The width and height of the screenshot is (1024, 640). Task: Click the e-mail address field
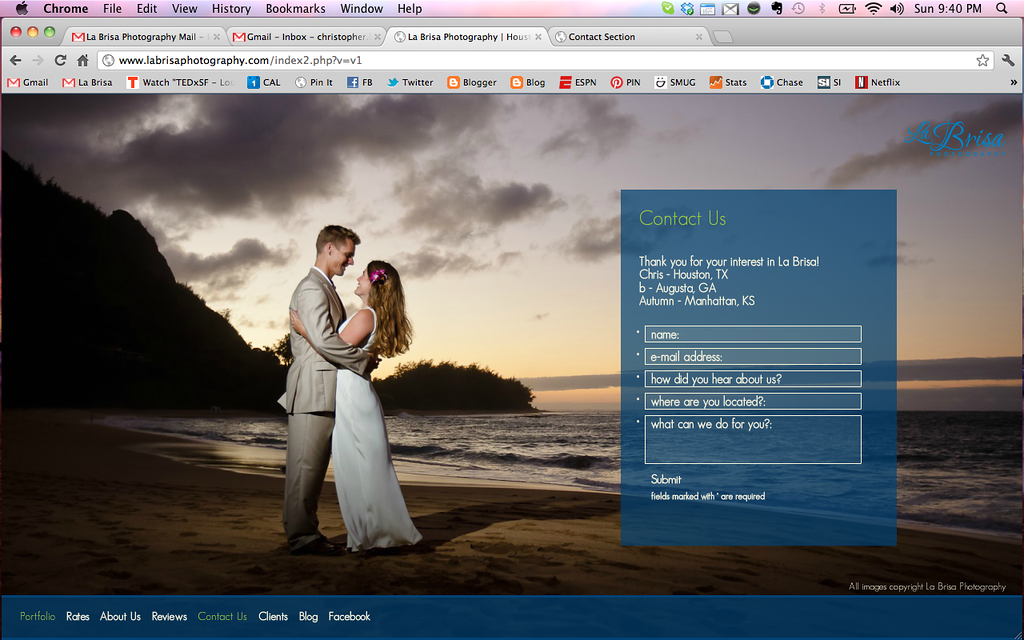coord(753,357)
